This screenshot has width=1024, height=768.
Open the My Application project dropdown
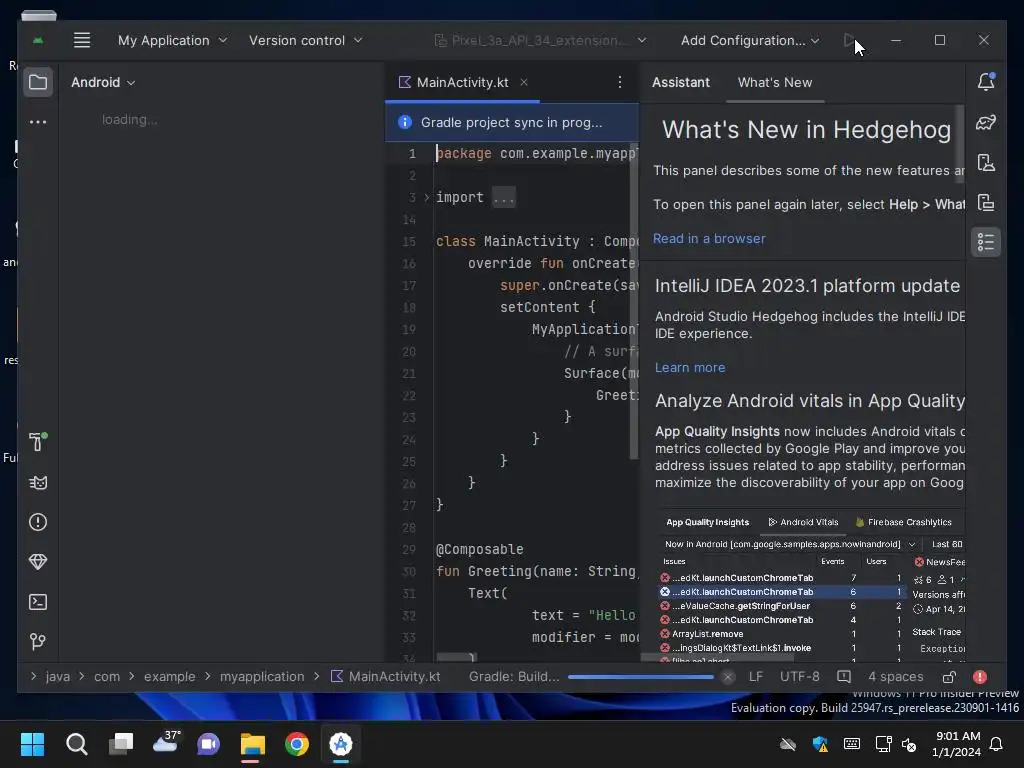(172, 40)
